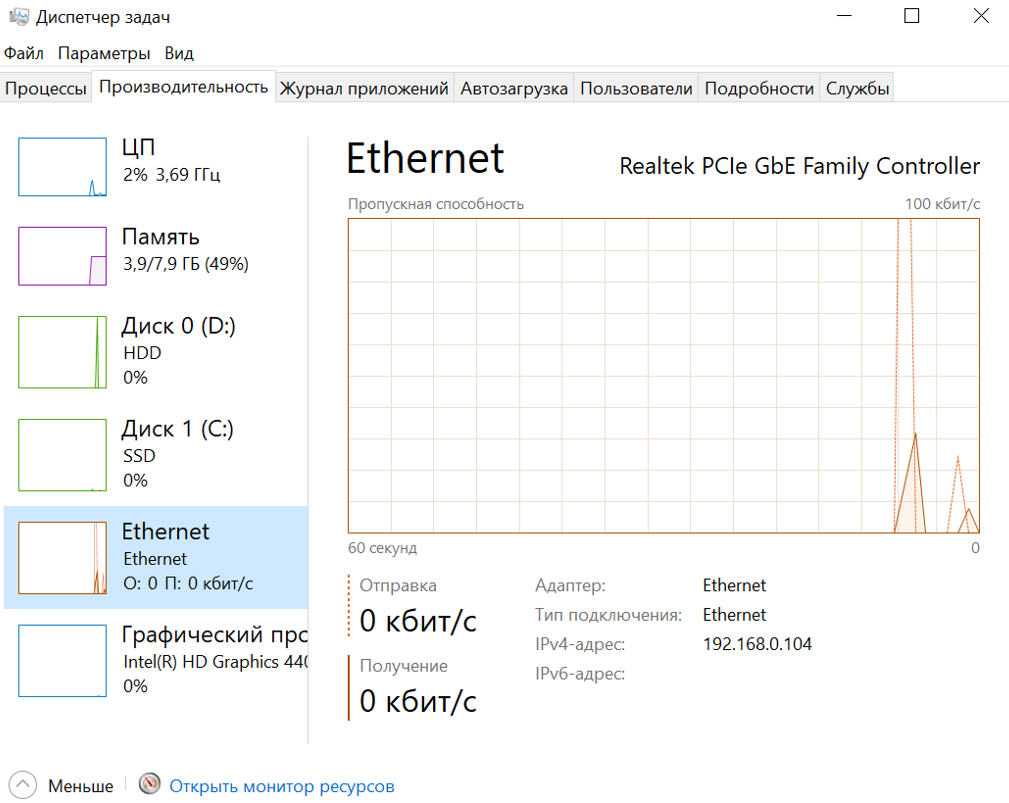Switch to the Процессы tab
The image size is (1009, 803).
pos(46,88)
